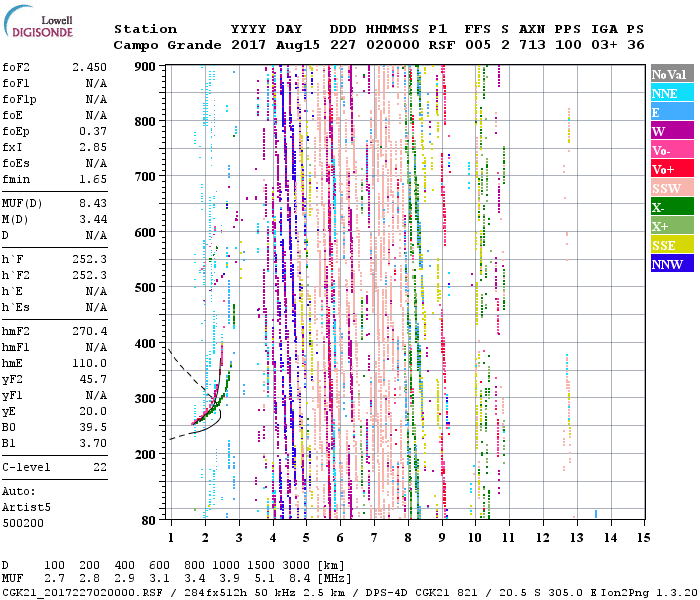Click the X- dark green legend swatch
Viewport: 700px width, 600px height.
pos(671,207)
